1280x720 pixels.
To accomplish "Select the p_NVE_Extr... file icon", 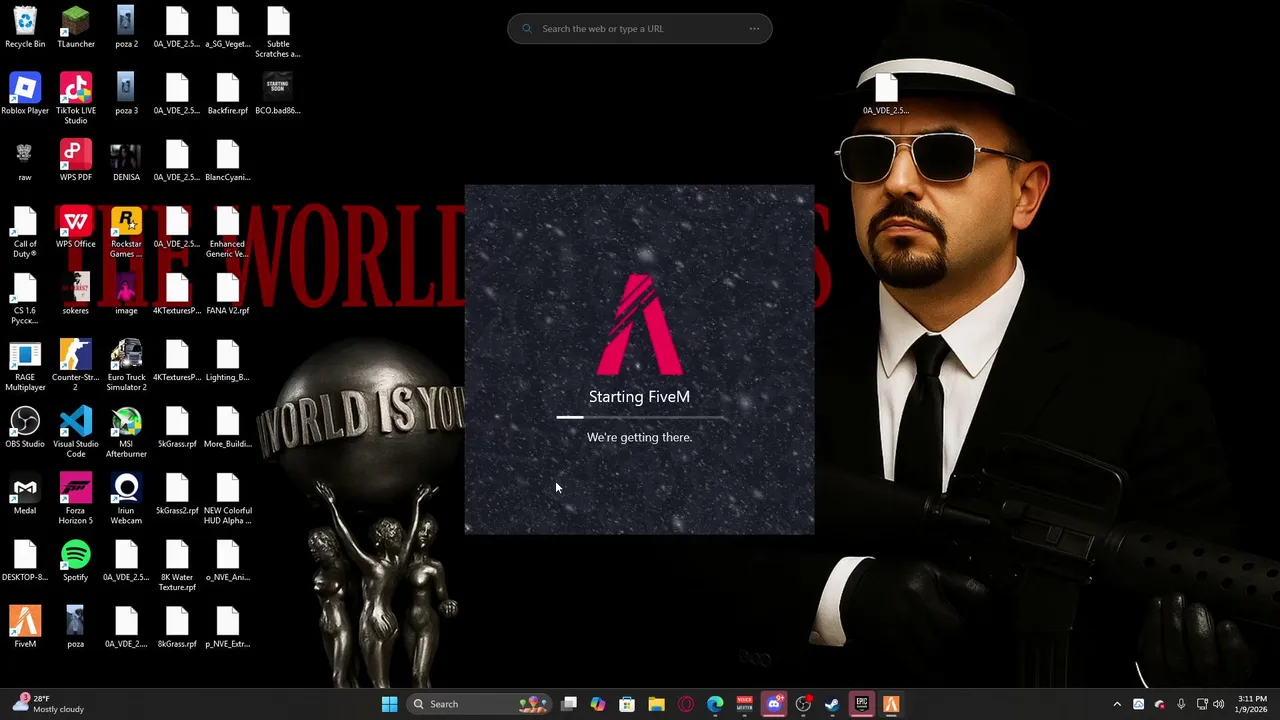I will [x=228, y=628].
